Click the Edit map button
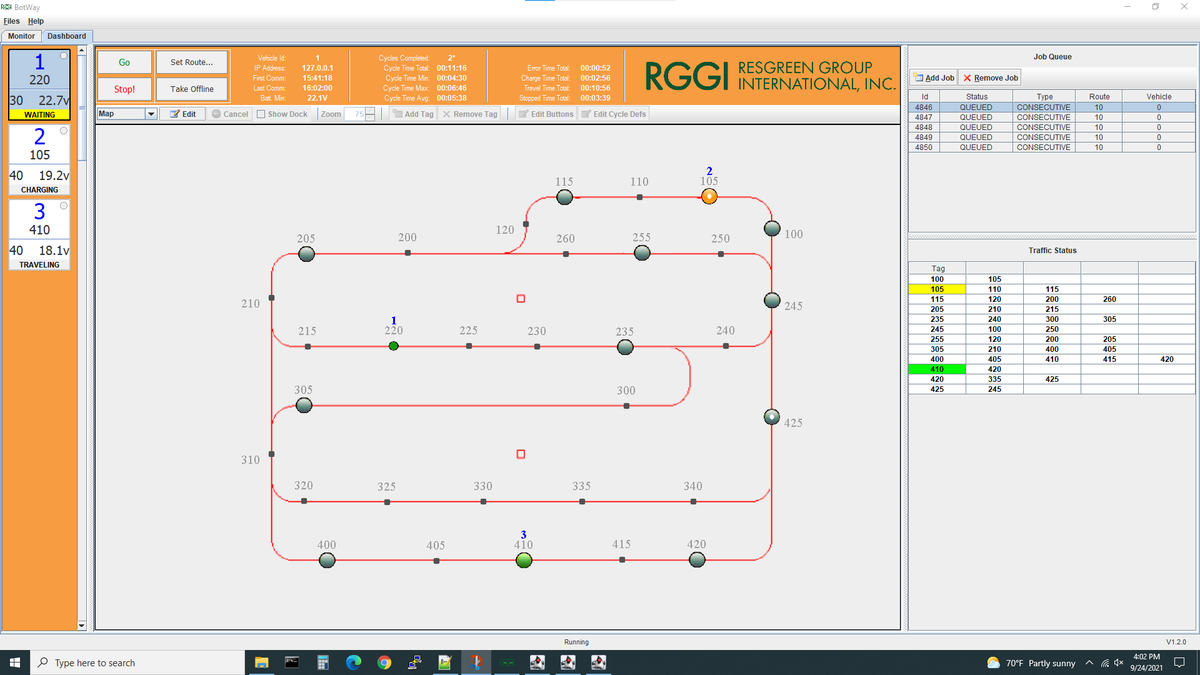Screen dimensions: 1200x675 [184, 114]
